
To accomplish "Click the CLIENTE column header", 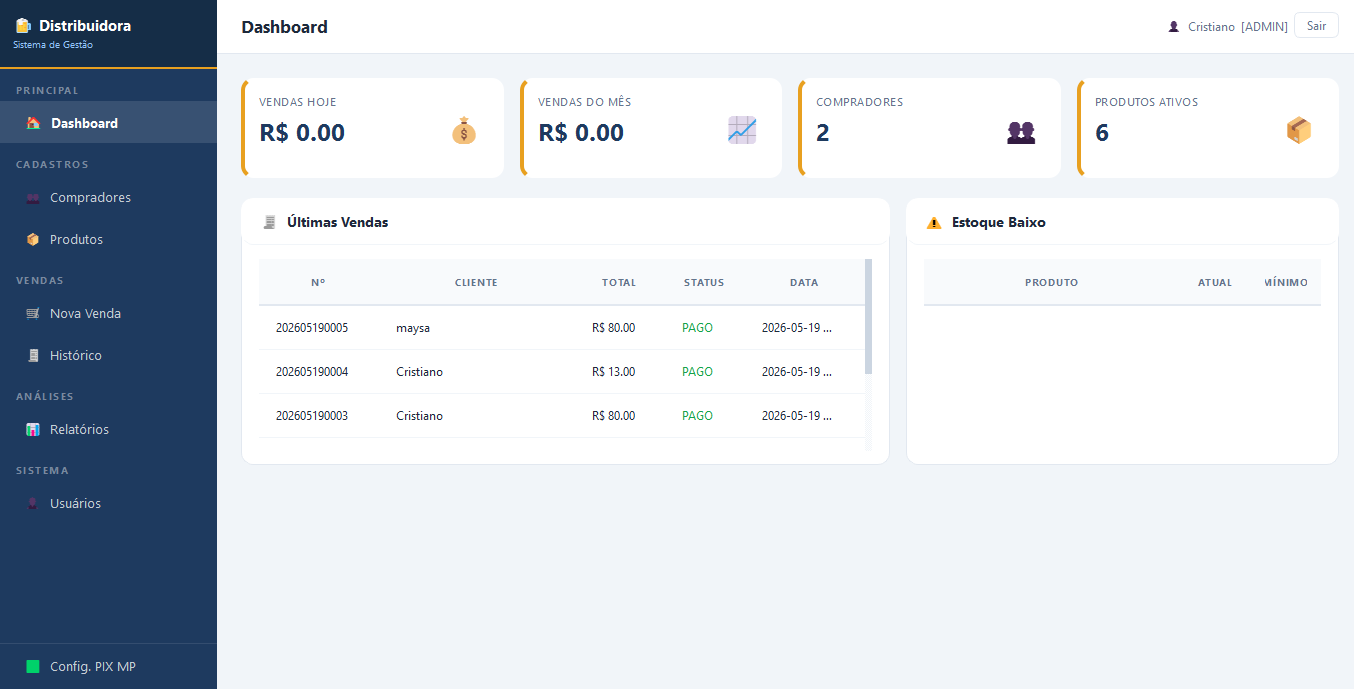I will pos(476,283).
